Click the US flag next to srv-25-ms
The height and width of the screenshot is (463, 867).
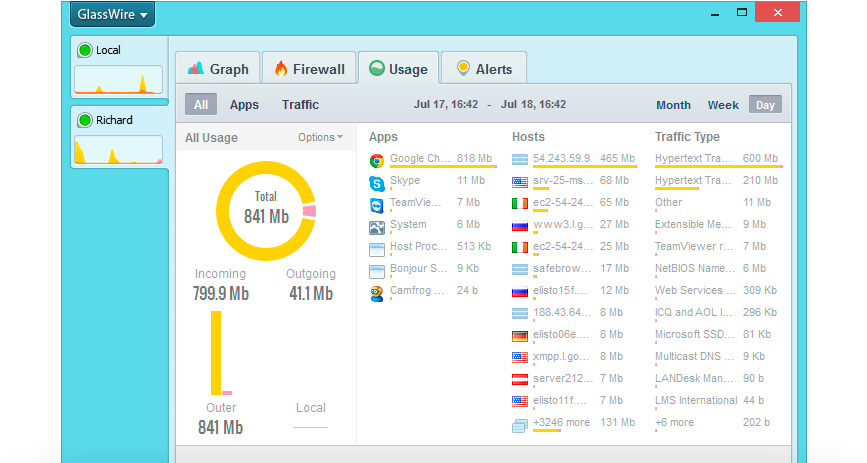[x=520, y=181]
